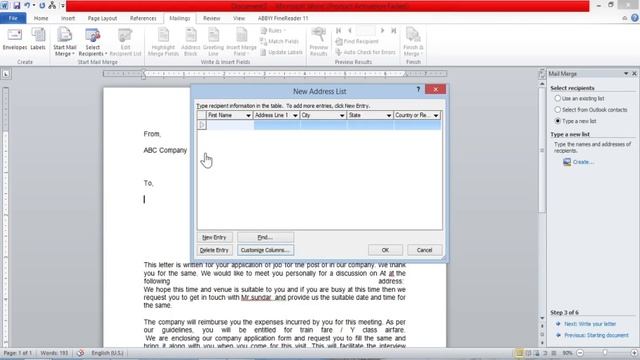Click 'Next: Write your letter' link
Screen dimensions: 640x360
point(590,324)
